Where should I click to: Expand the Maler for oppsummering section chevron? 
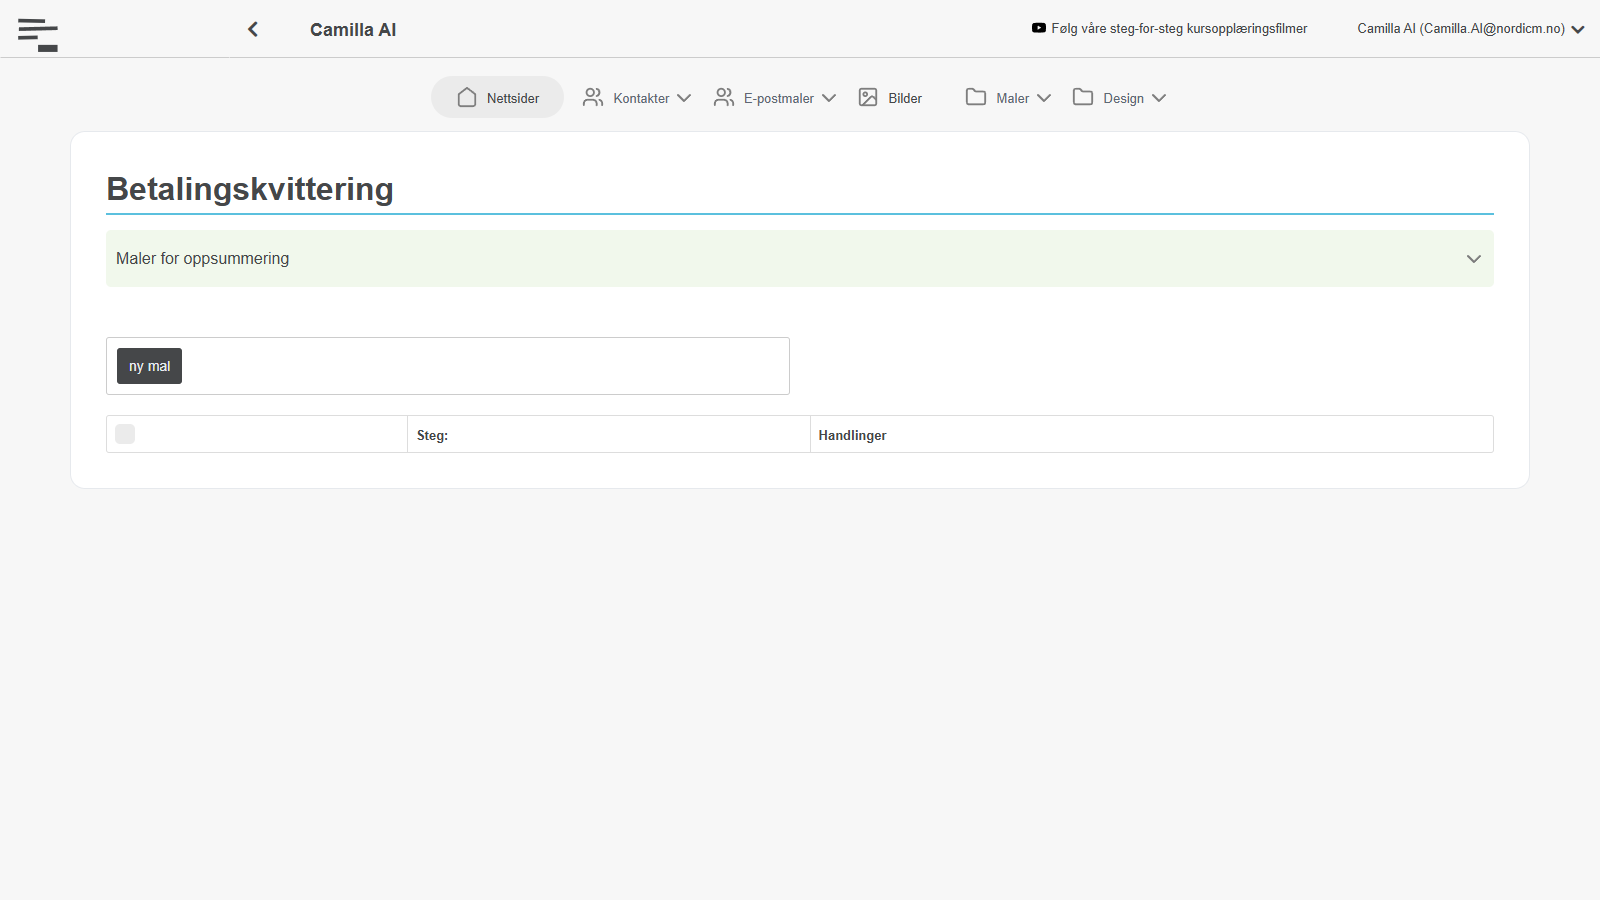click(1474, 259)
